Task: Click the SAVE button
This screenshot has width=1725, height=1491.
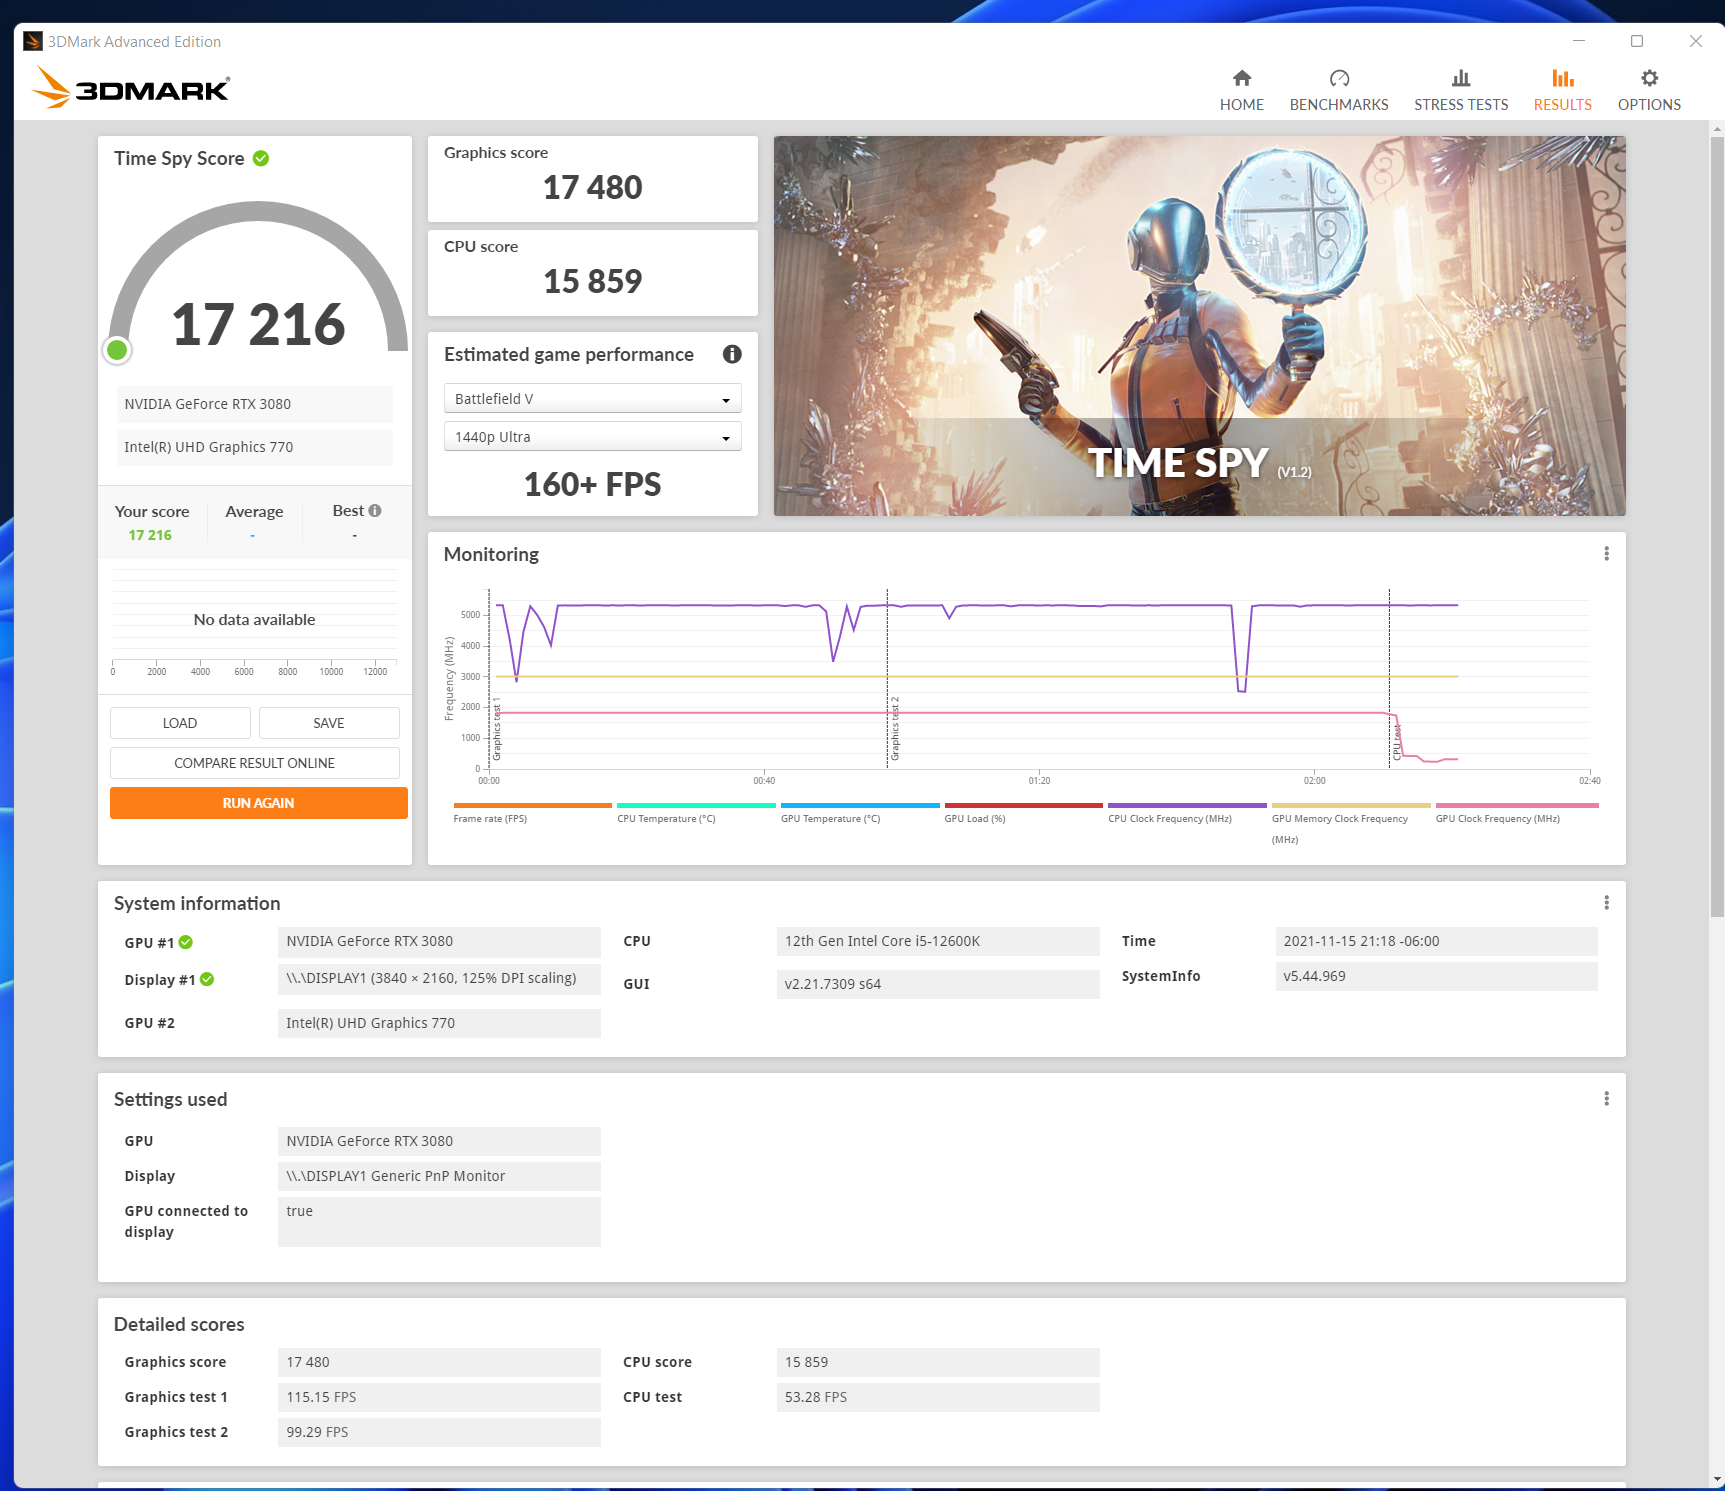Action: (x=329, y=723)
